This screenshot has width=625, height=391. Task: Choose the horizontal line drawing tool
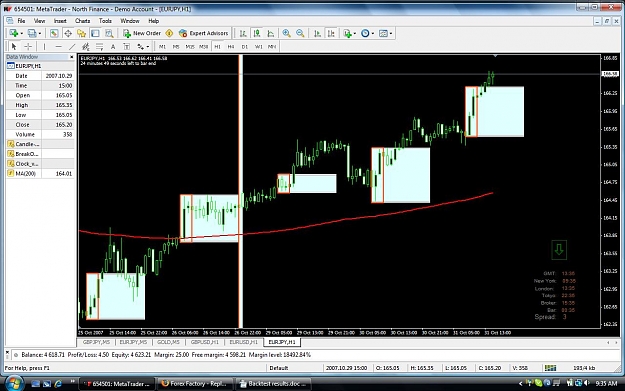59,47
